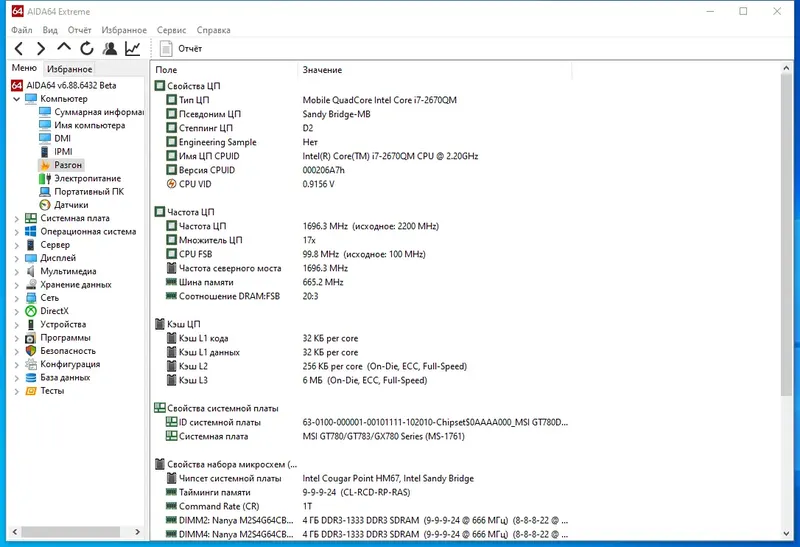The height and width of the screenshot is (547, 800).
Task: Click the Системная плата motherboard icon
Action: 31,218
